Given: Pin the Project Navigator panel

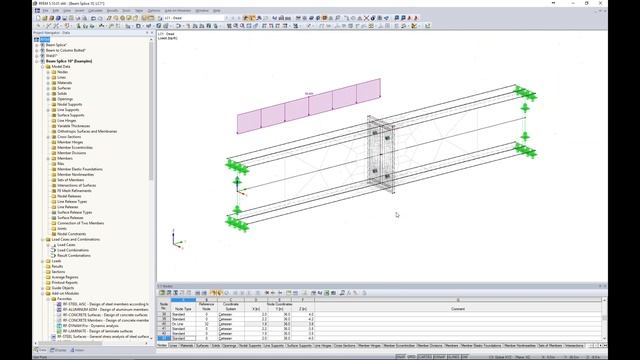Looking at the screenshot, I should tap(147, 33).
